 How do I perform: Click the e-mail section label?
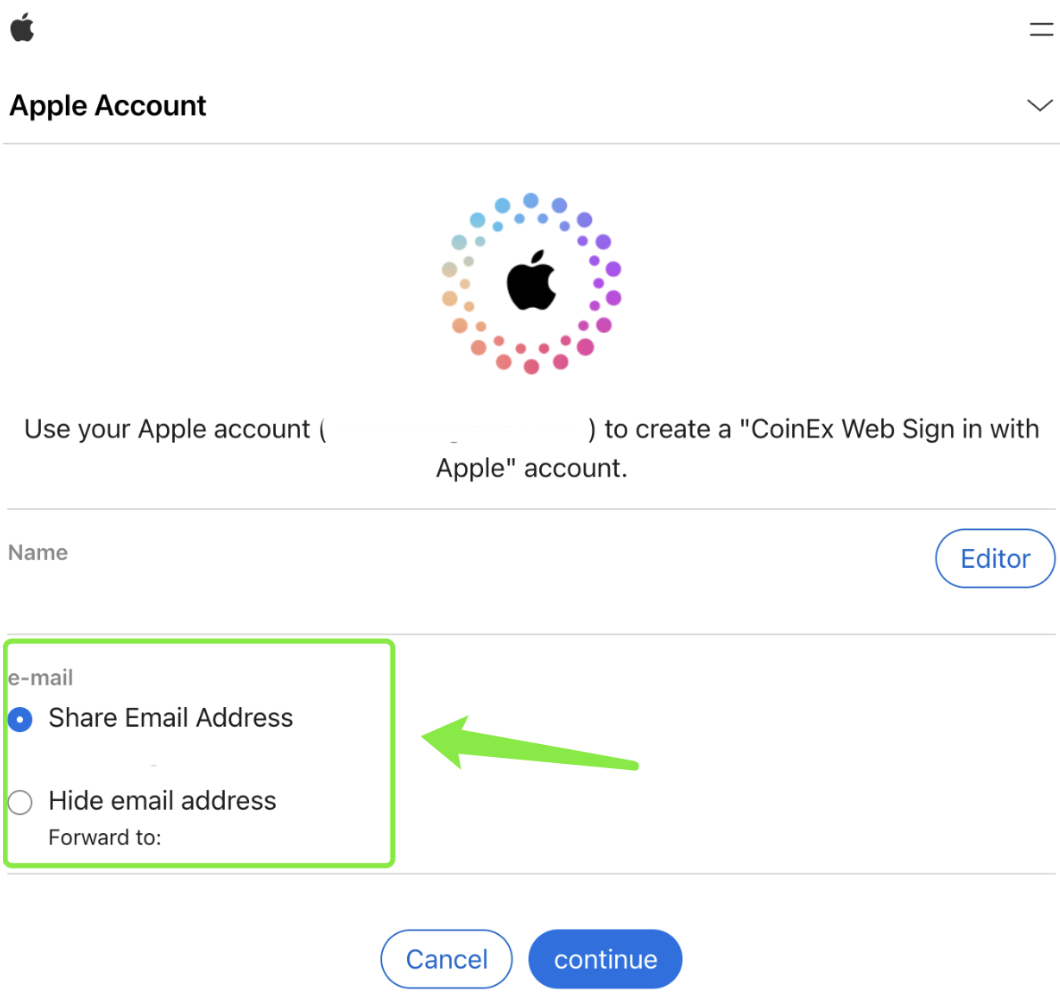click(41, 678)
